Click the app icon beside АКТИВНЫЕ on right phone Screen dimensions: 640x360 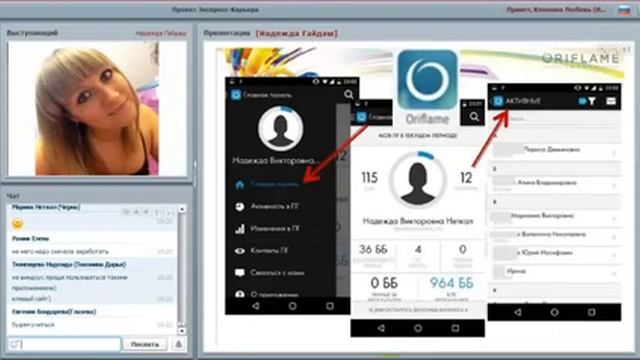pyautogui.click(x=498, y=101)
